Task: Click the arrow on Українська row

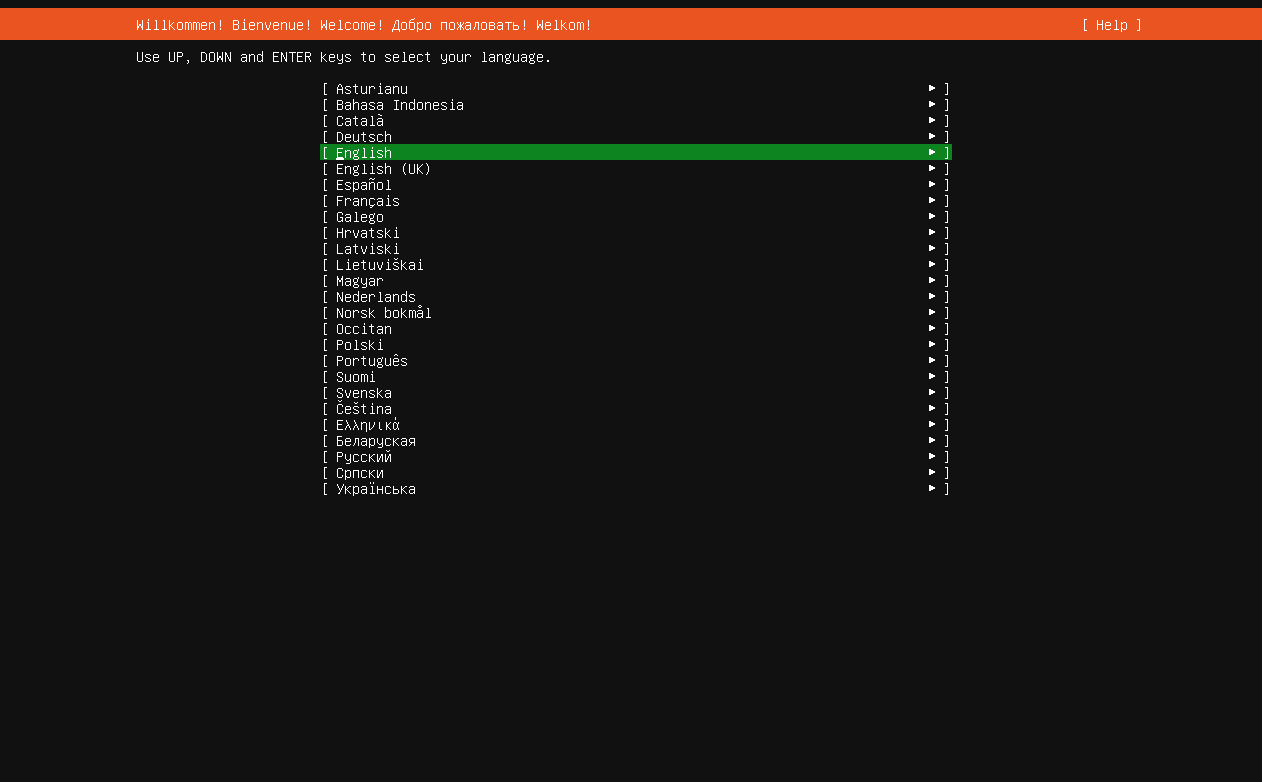Action: (932, 488)
